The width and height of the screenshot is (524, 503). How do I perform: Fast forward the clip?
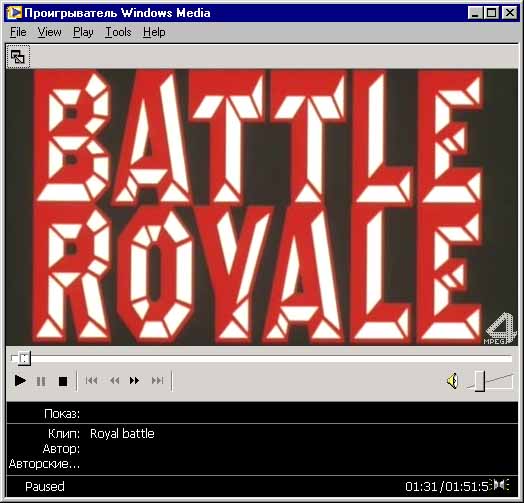coord(134,381)
